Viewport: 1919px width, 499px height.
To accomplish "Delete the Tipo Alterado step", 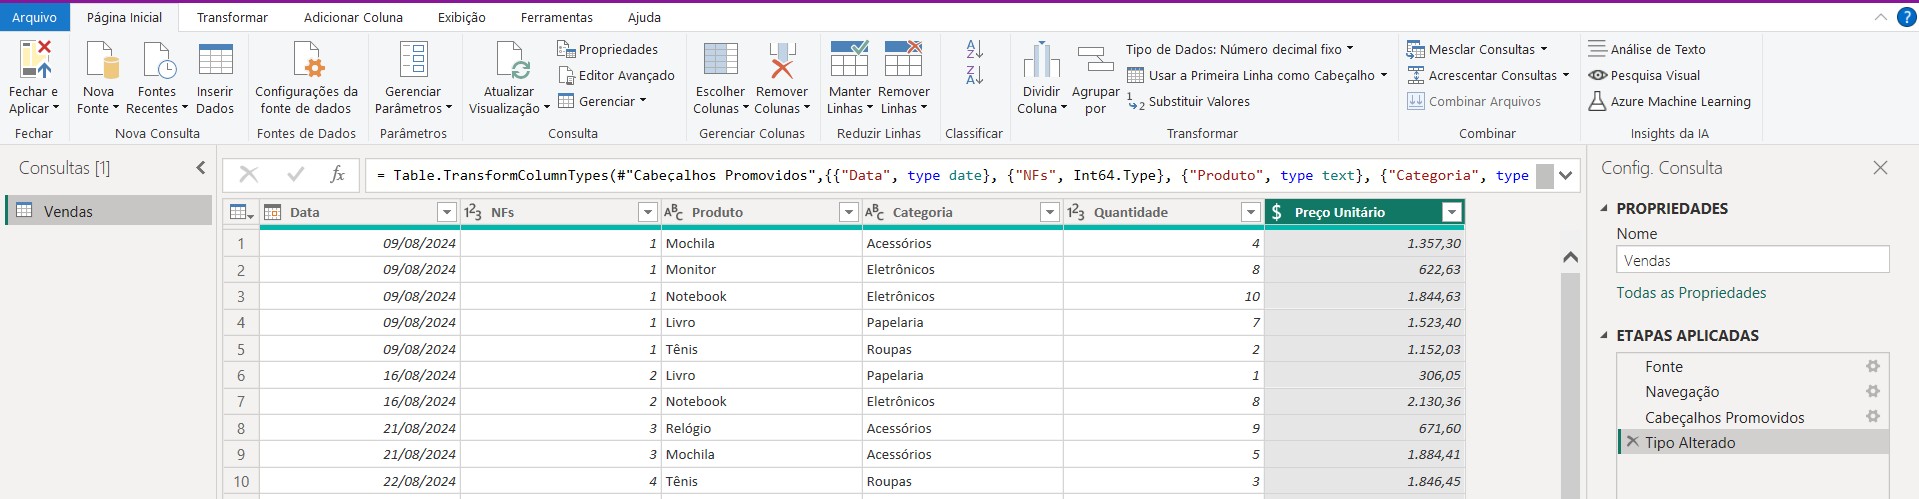I will click(1632, 442).
